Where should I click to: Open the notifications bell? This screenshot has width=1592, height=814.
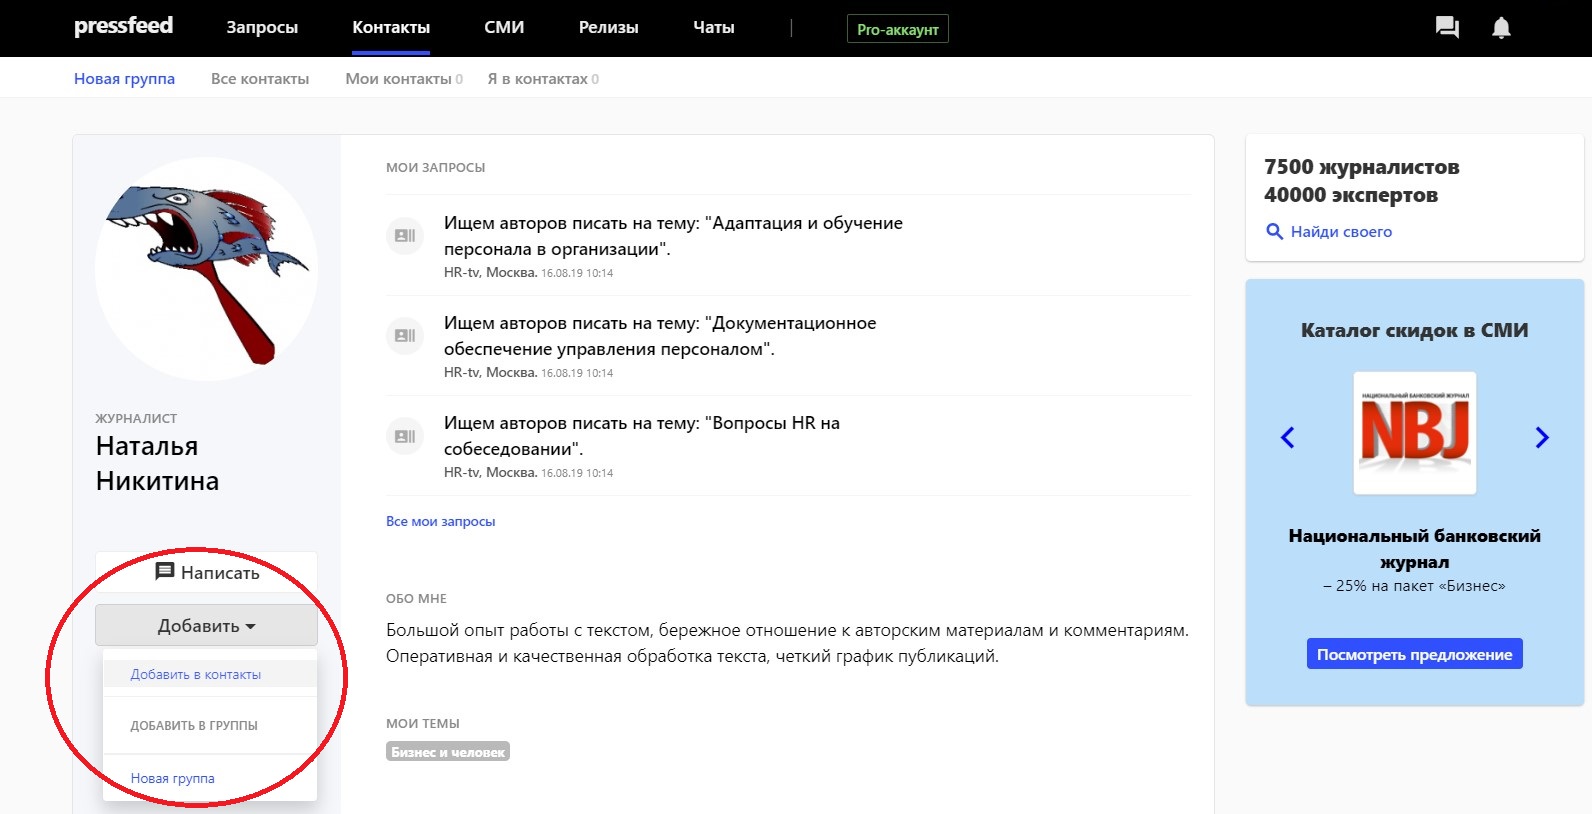pos(1501,28)
